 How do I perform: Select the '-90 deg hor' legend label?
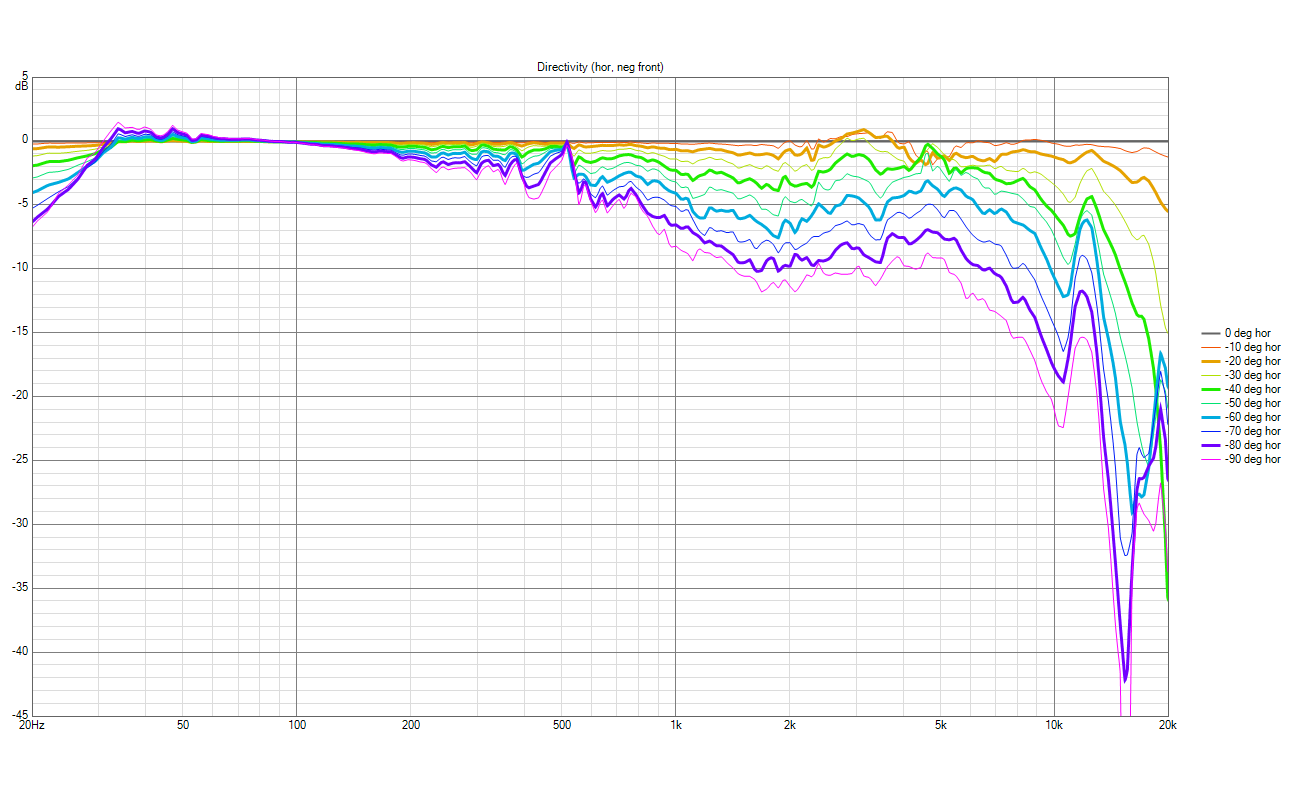[x=1252, y=459]
